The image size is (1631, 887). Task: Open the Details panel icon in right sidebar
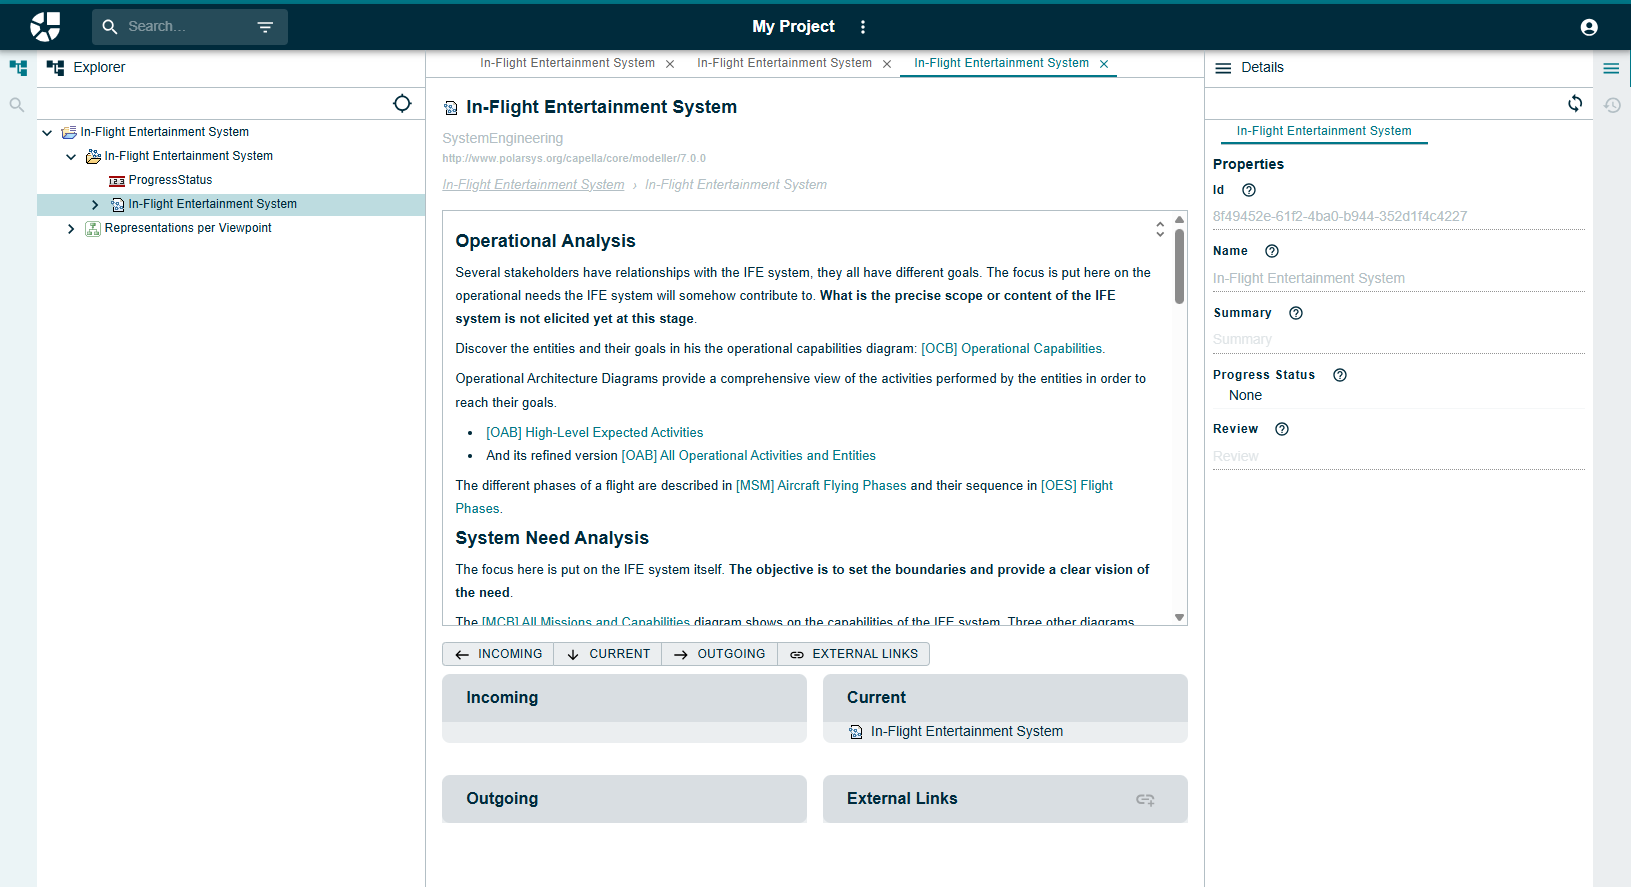1611,68
